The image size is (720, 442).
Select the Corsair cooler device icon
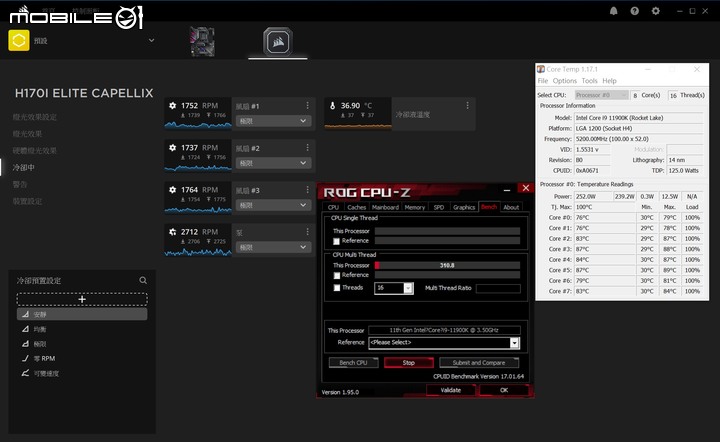[278, 42]
